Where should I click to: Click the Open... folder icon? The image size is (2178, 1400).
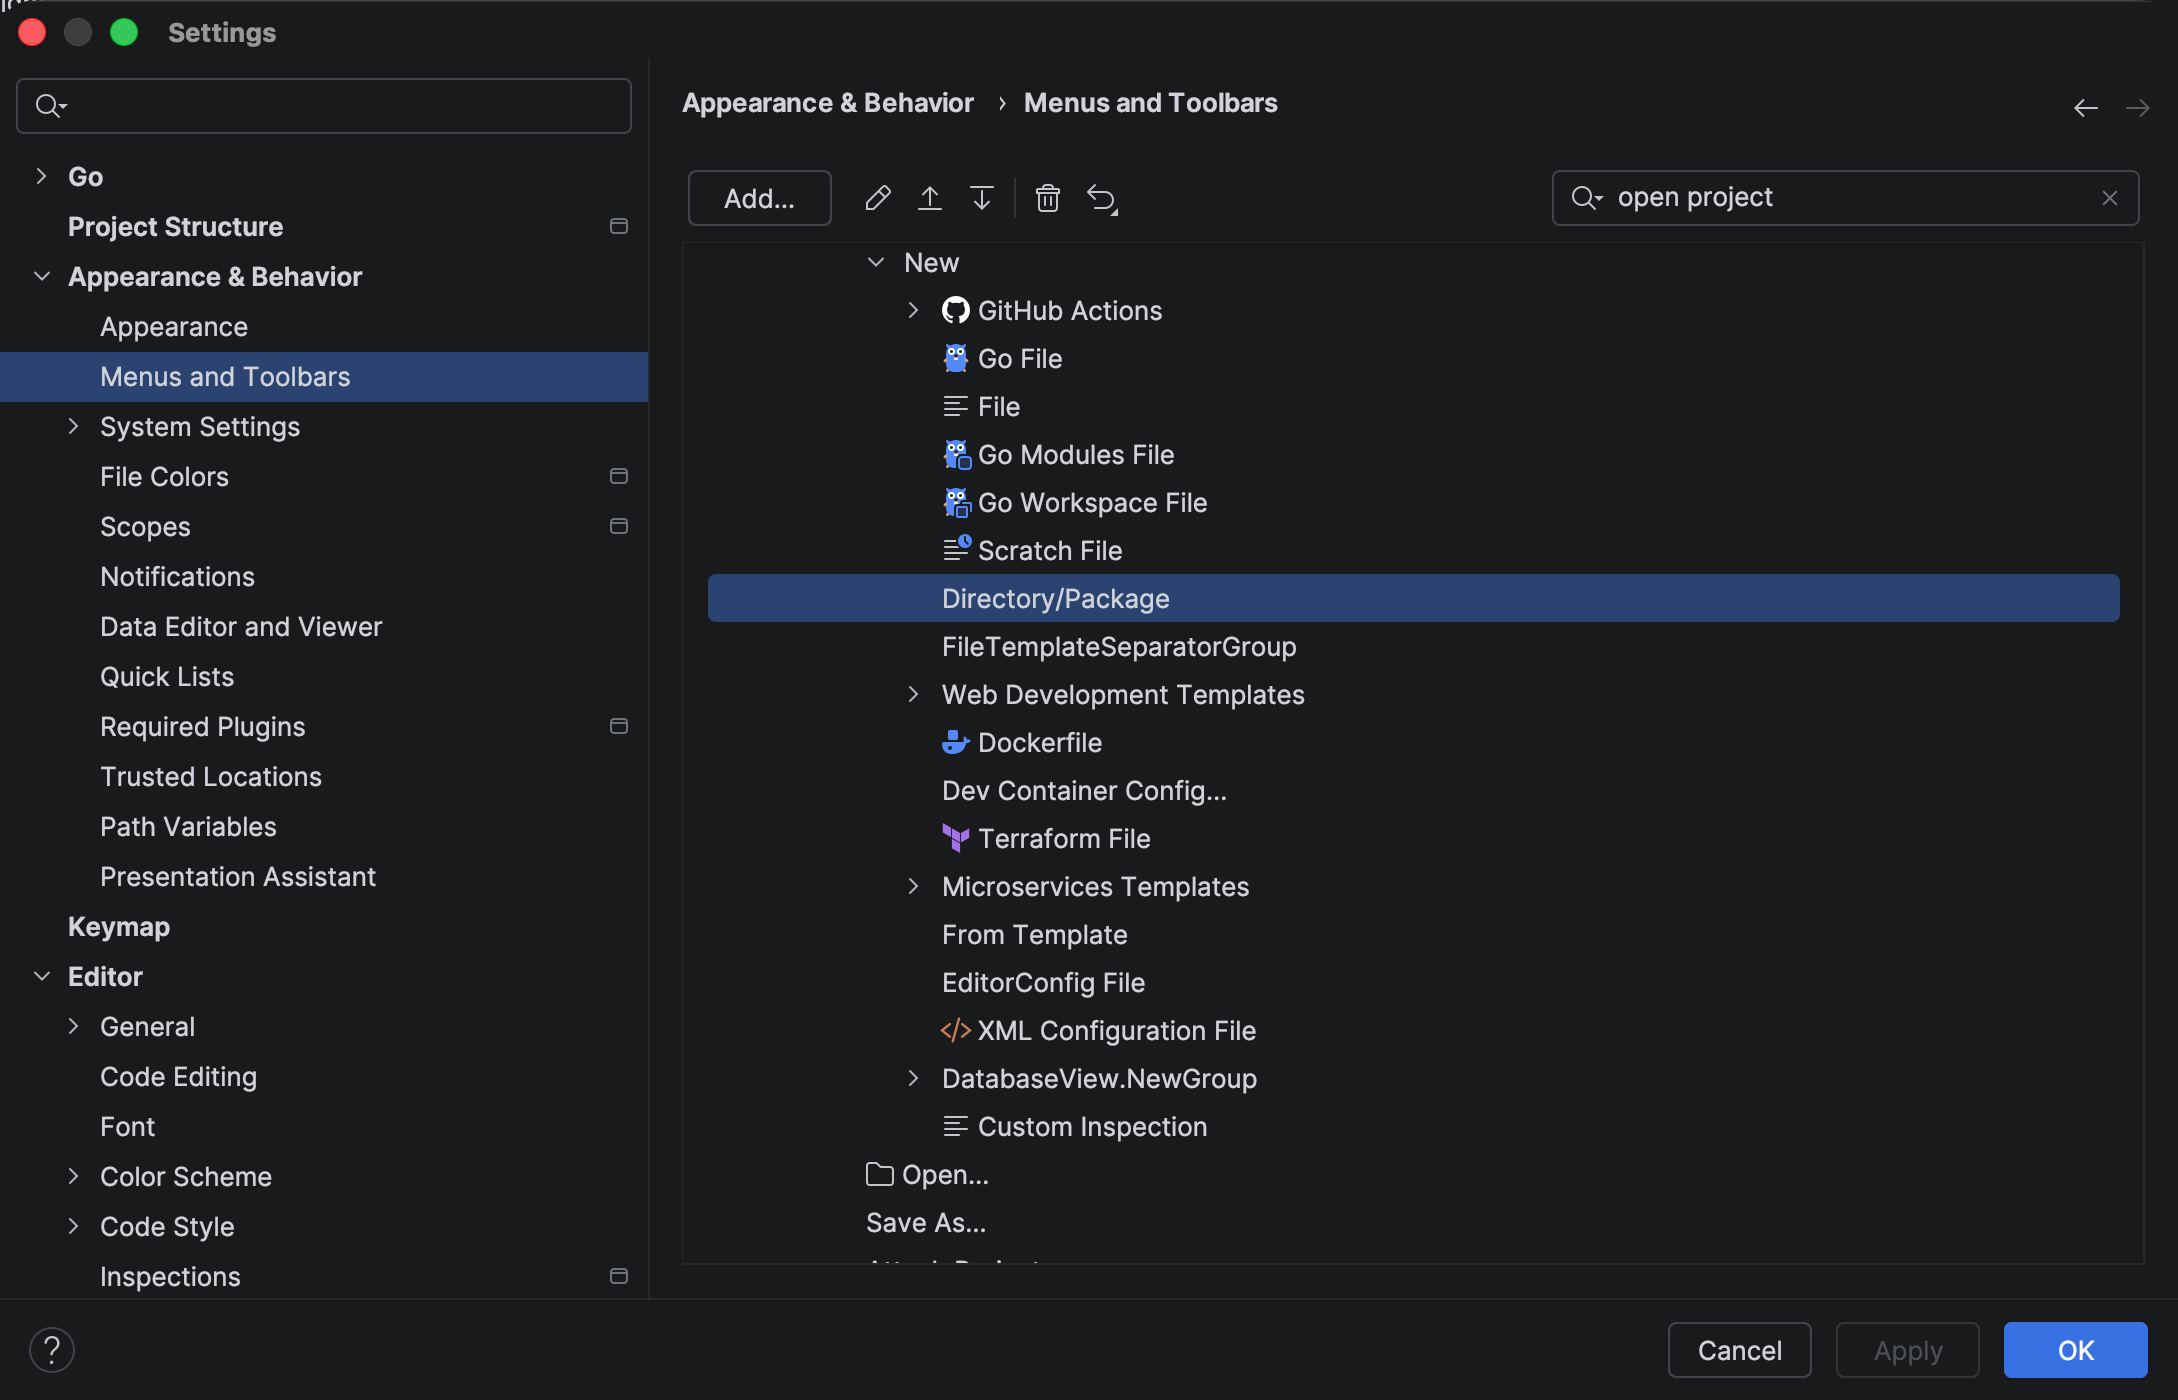(880, 1174)
